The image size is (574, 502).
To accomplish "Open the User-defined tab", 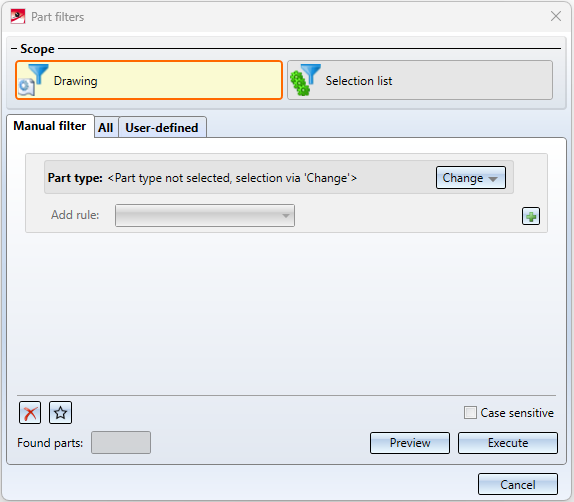I will tap(162, 127).
